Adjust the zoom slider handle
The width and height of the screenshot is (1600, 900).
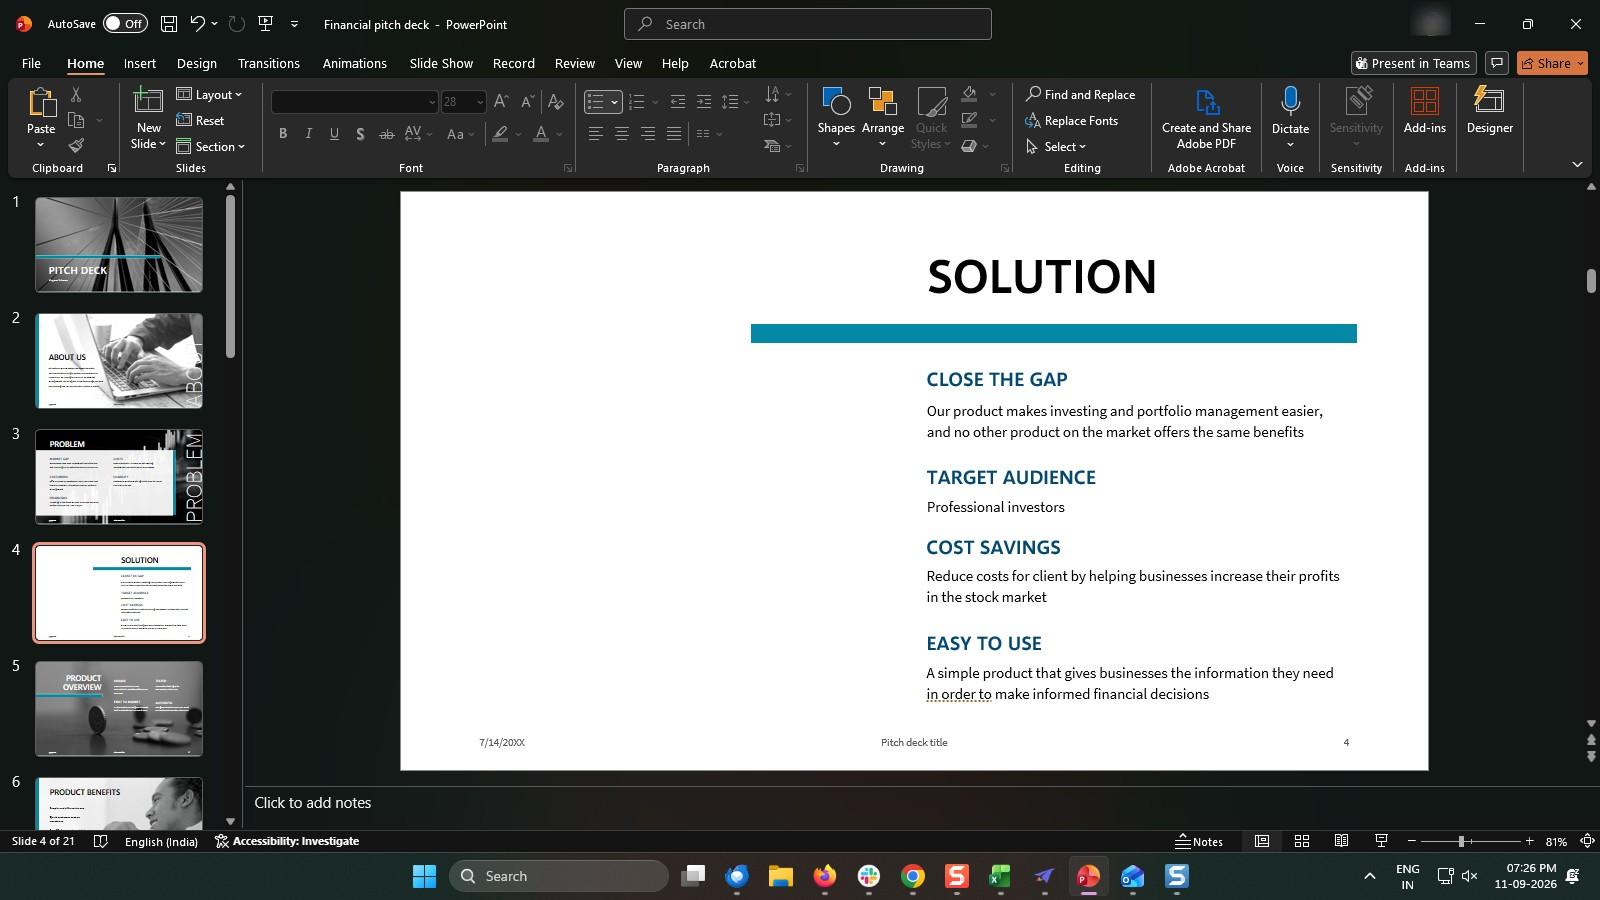1461,841
